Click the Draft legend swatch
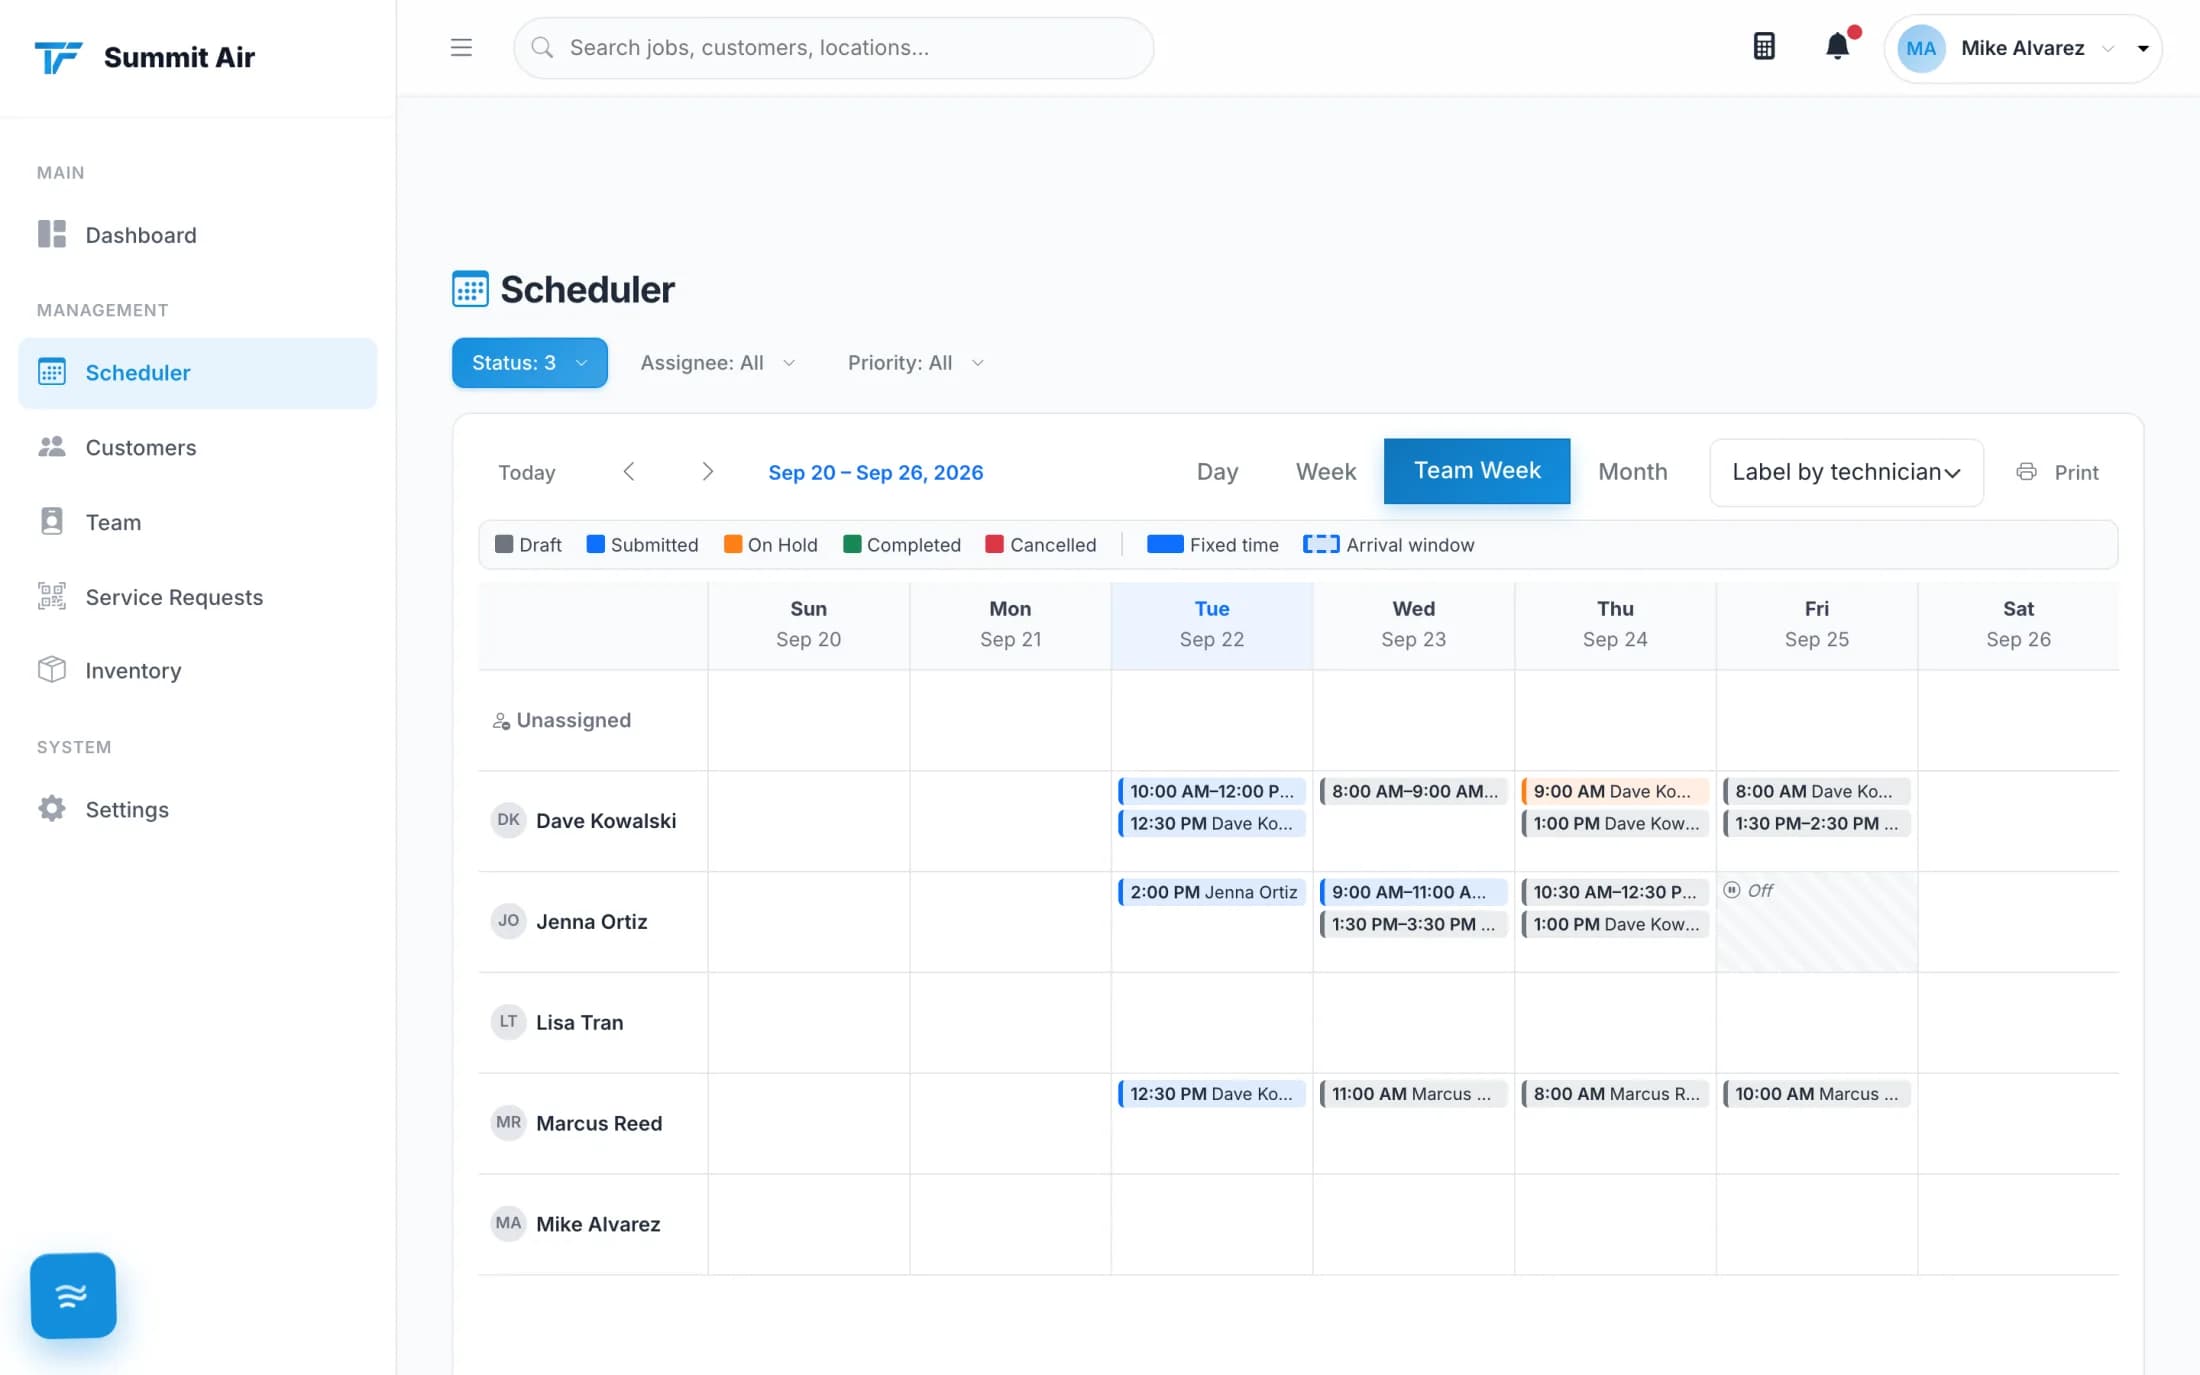This screenshot has width=2200, height=1375. (x=504, y=544)
